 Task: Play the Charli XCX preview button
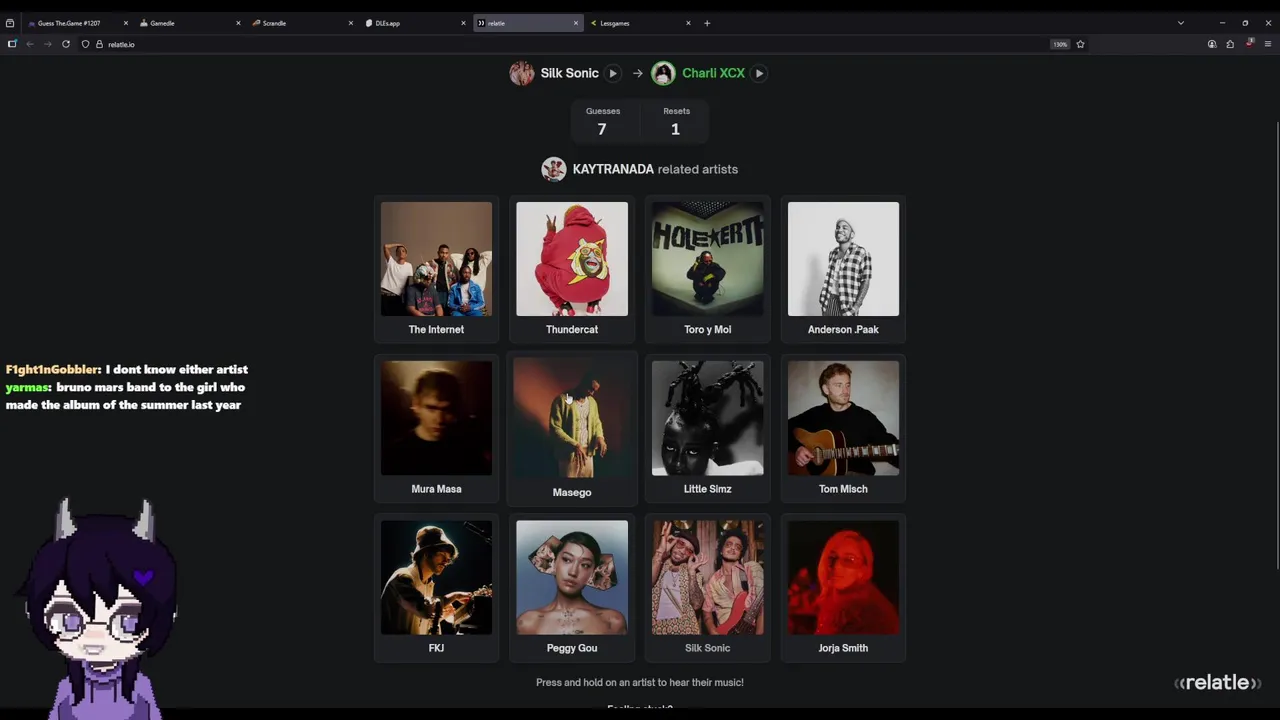pyautogui.click(x=759, y=73)
